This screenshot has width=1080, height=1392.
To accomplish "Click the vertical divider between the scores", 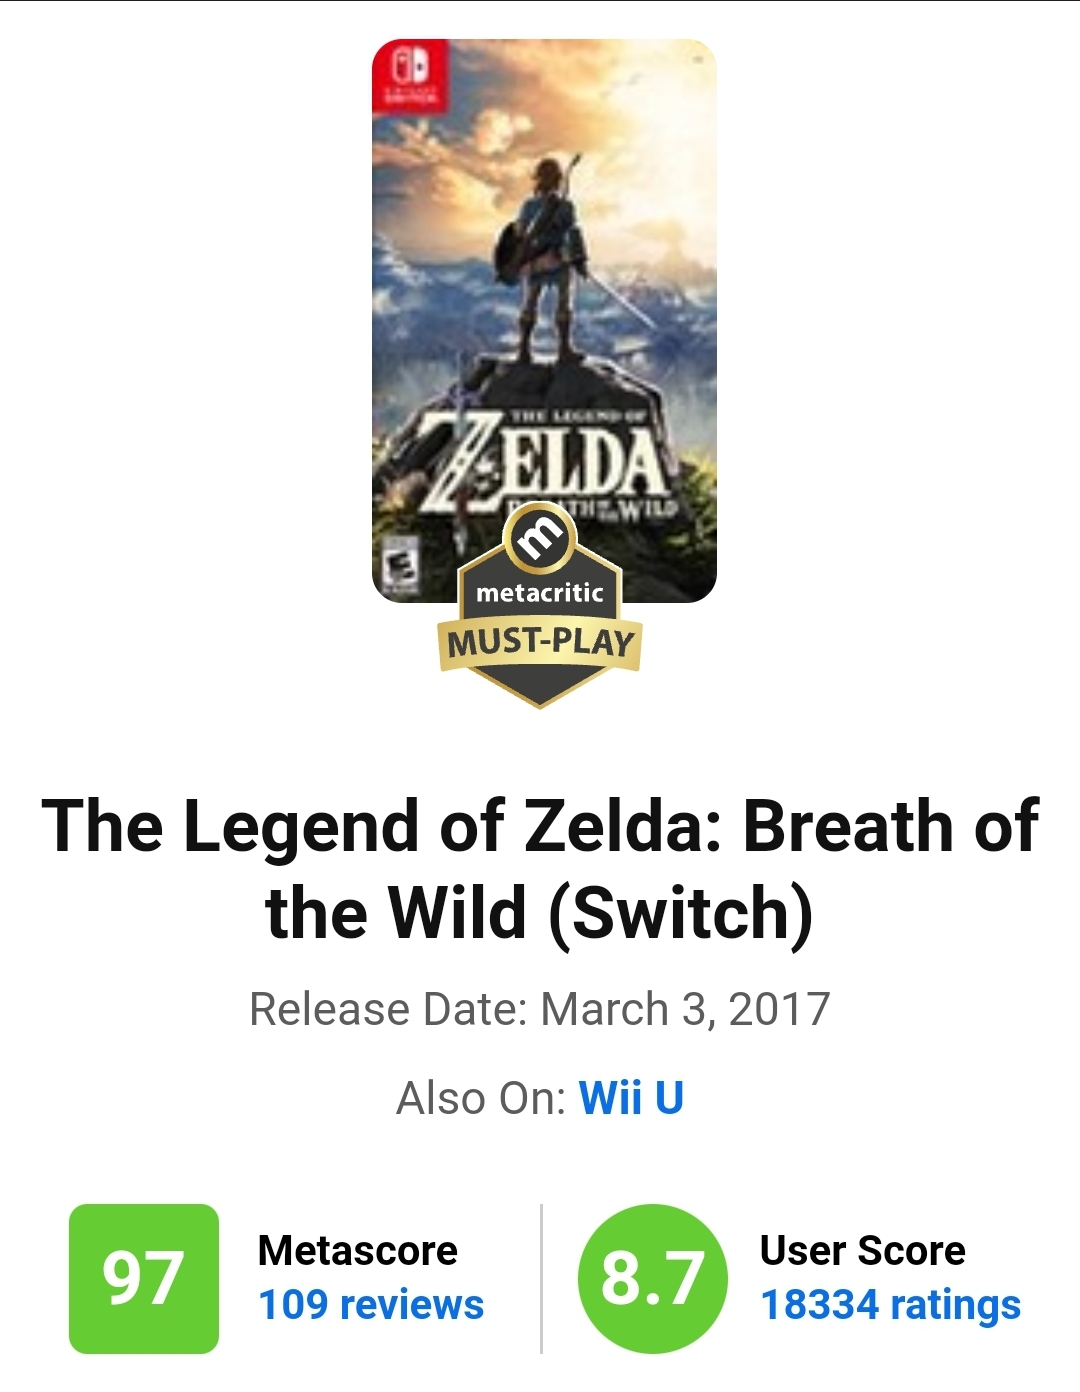I will tap(541, 1278).
